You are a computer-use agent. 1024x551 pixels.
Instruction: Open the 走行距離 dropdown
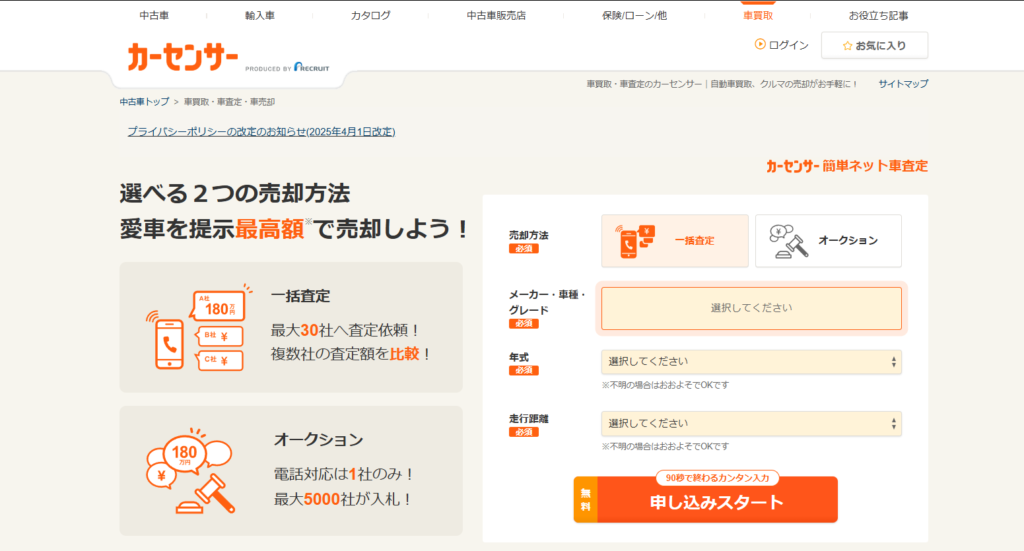pyautogui.click(x=751, y=423)
